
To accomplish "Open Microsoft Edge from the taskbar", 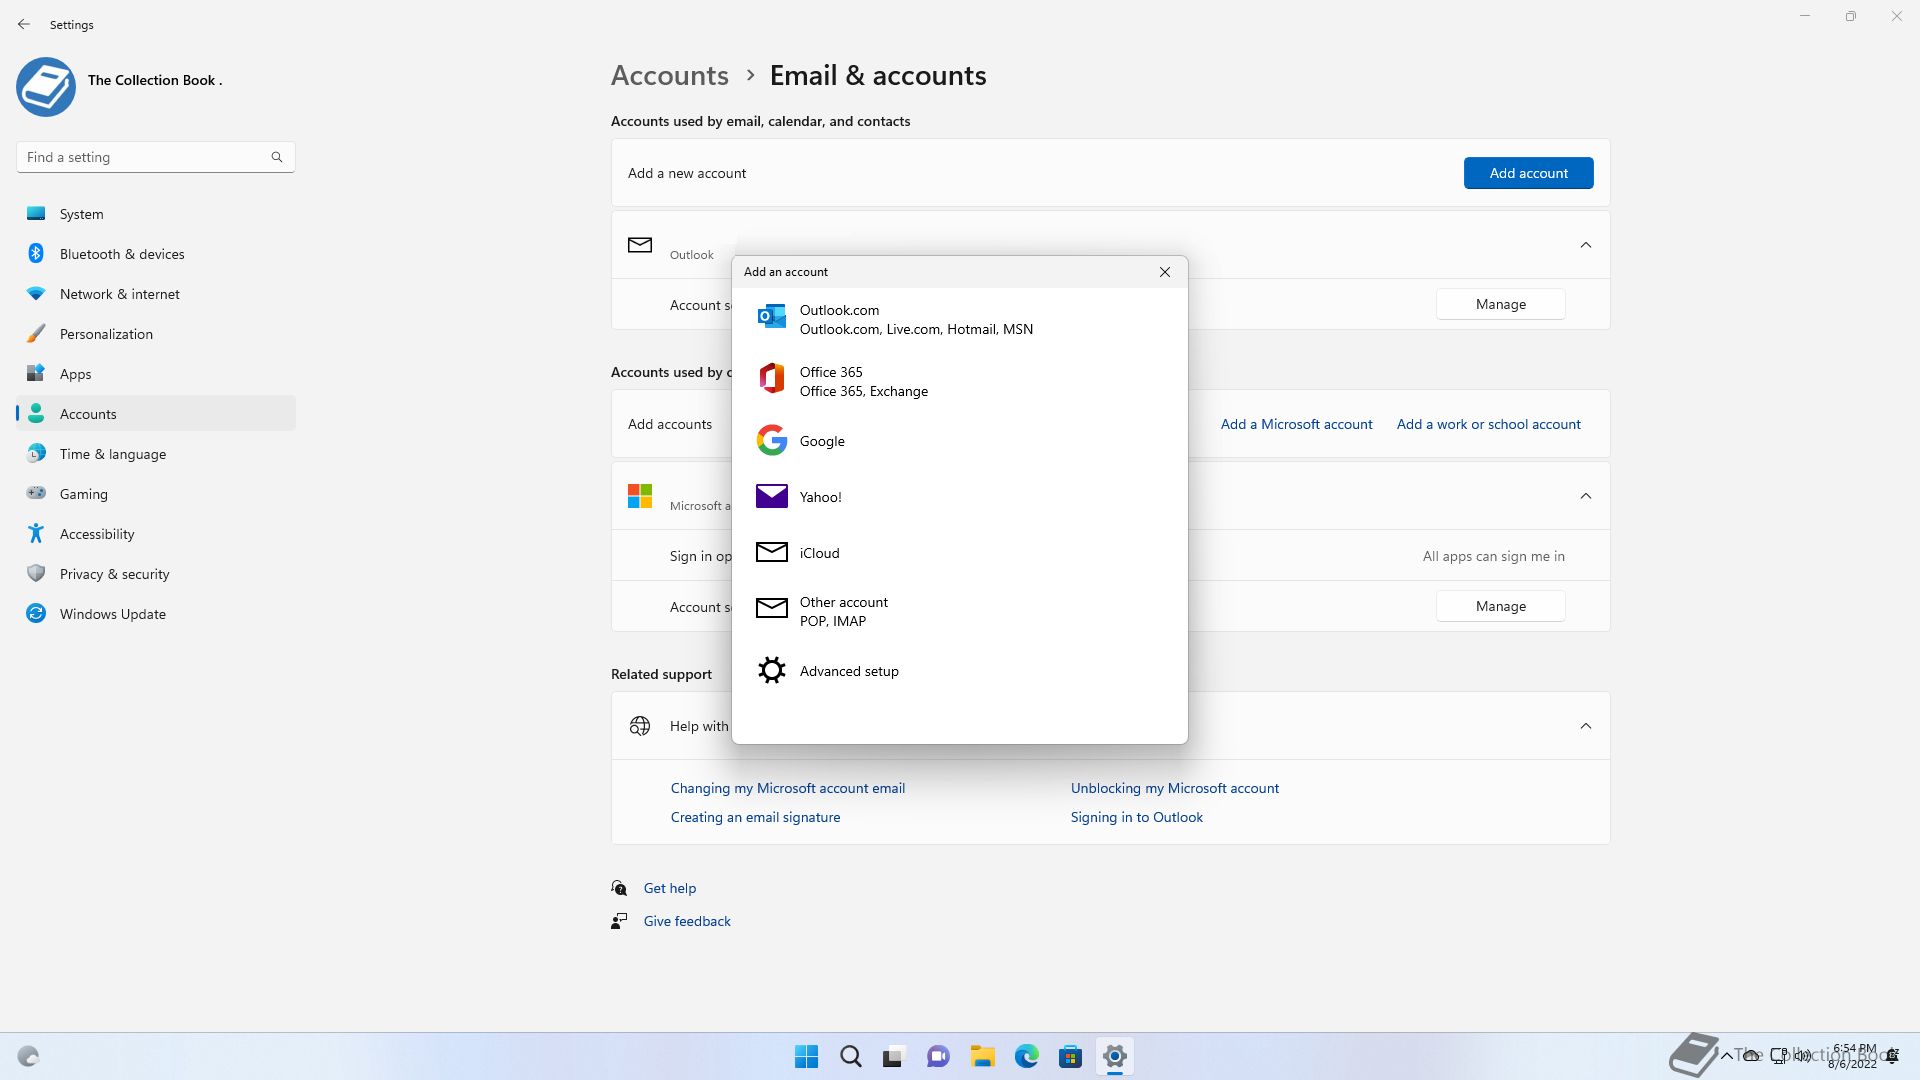I will click(x=1026, y=1056).
